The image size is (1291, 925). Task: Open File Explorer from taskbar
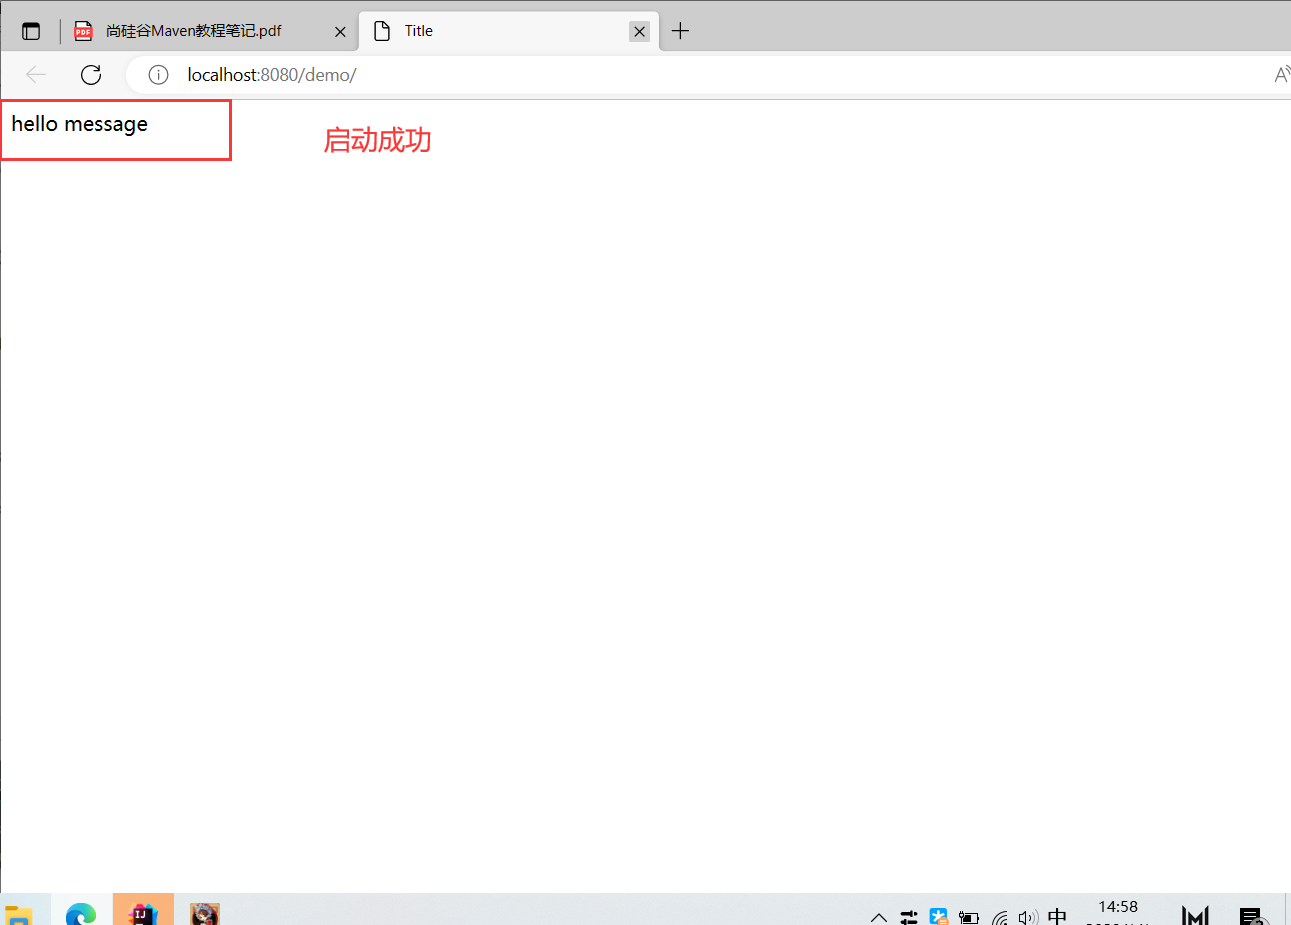pyautogui.click(x=18, y=915)
